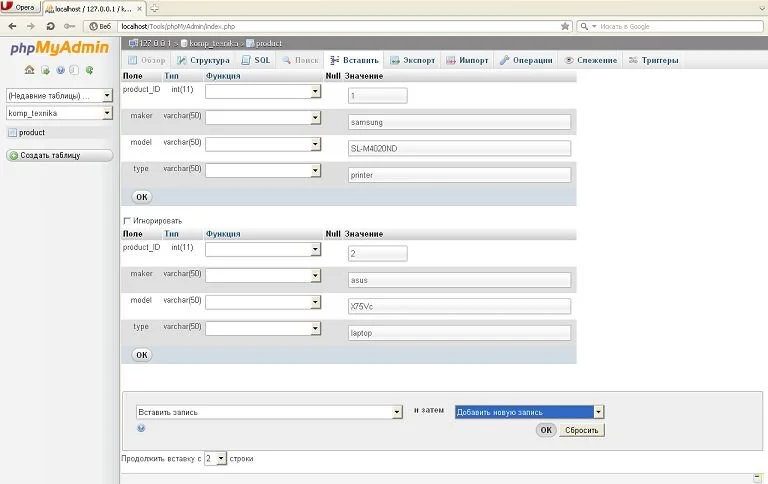The image size is (768, 484).
Task: Click the samsung maker value field
Action: tap(459, 122)
